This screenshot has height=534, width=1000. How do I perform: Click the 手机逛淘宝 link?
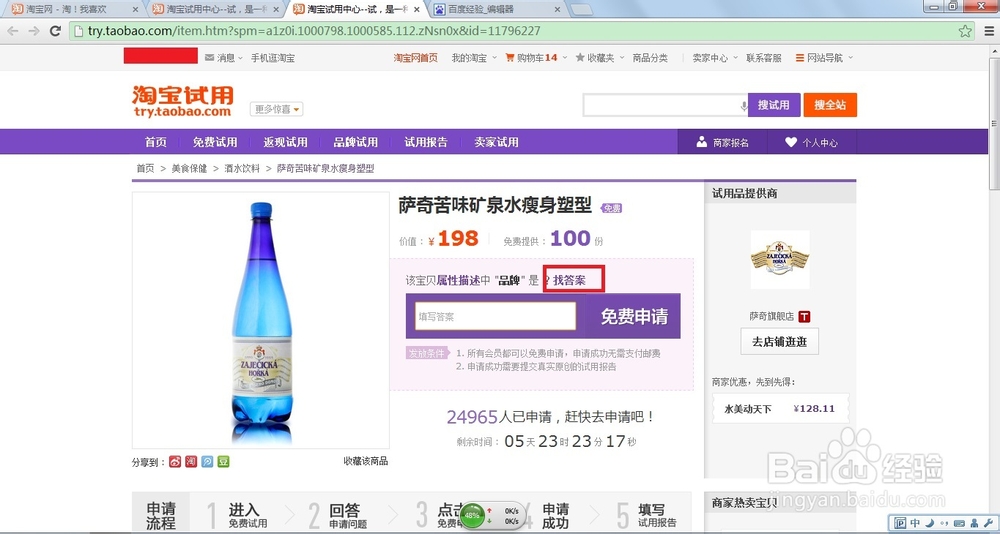tap(272, 57)
